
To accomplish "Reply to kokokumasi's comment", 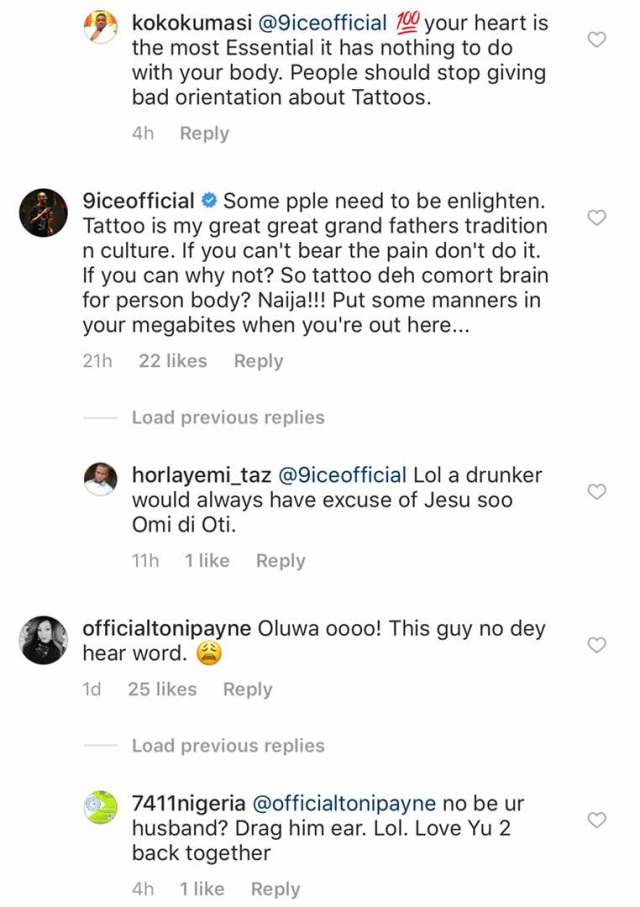I will coord(204,133).
